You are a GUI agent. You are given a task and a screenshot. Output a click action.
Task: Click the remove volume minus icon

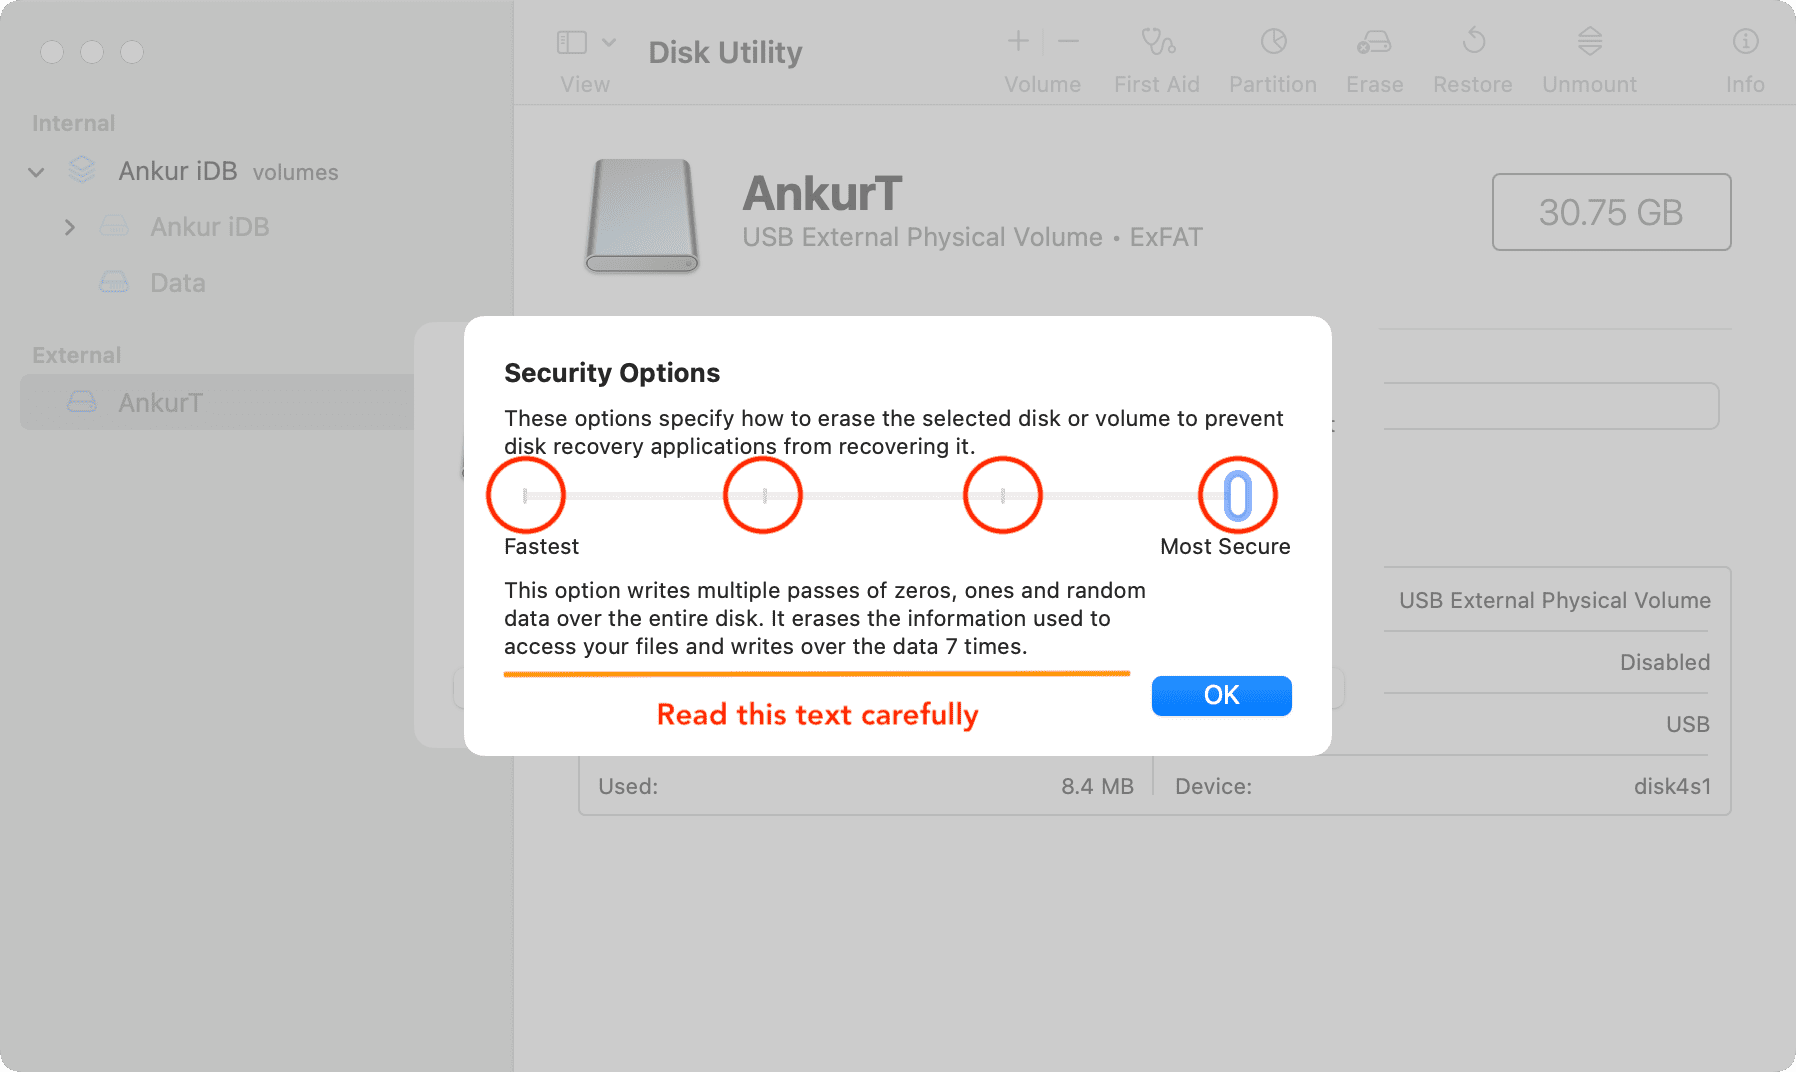(x=1068, y=41)
